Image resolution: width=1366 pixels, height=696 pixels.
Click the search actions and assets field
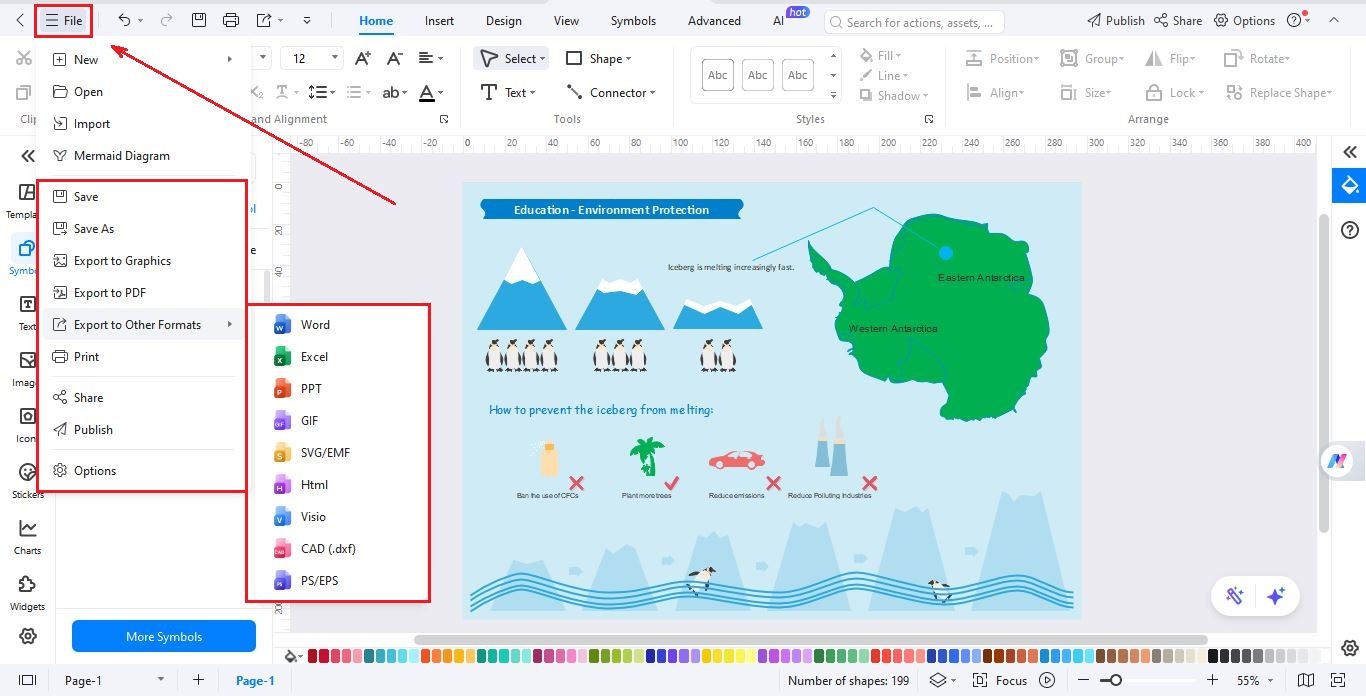(913, 20)
